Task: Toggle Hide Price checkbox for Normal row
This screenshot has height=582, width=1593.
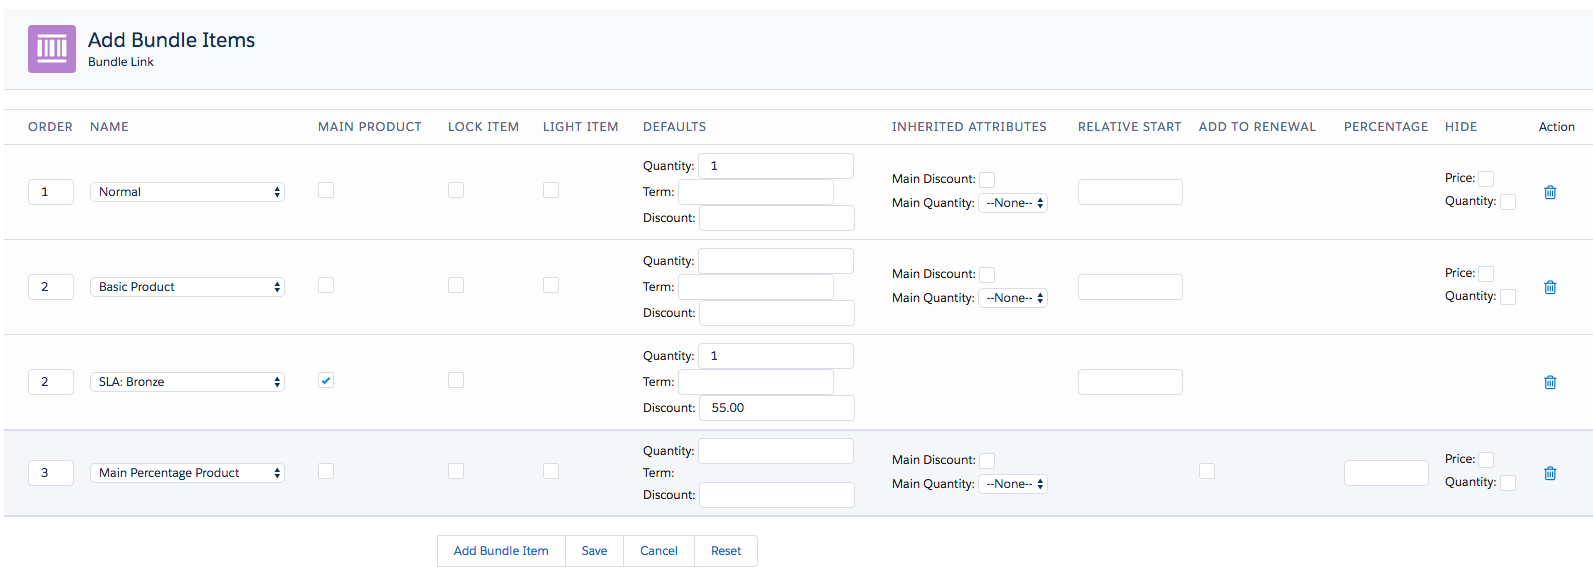Action: [1486, 179]
